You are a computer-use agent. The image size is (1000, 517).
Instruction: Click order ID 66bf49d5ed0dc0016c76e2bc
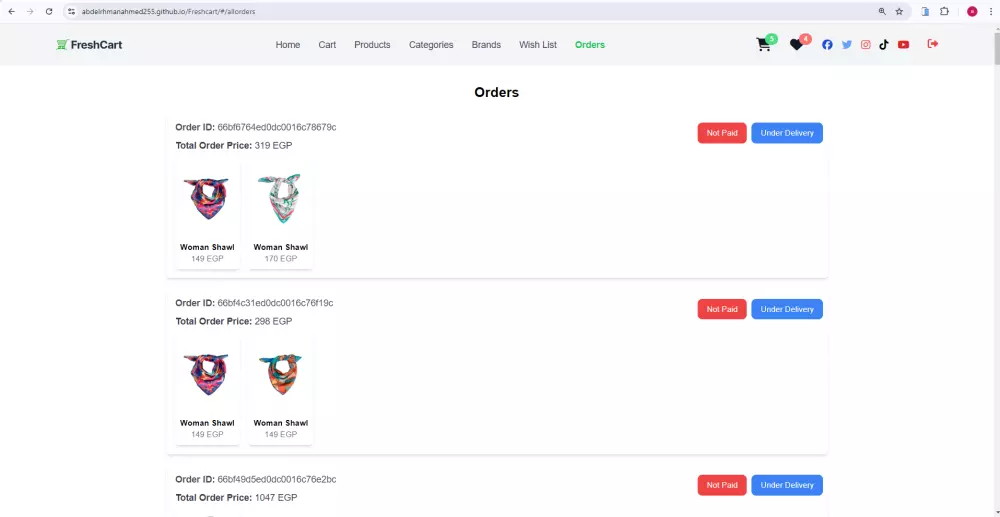point(277,479)
